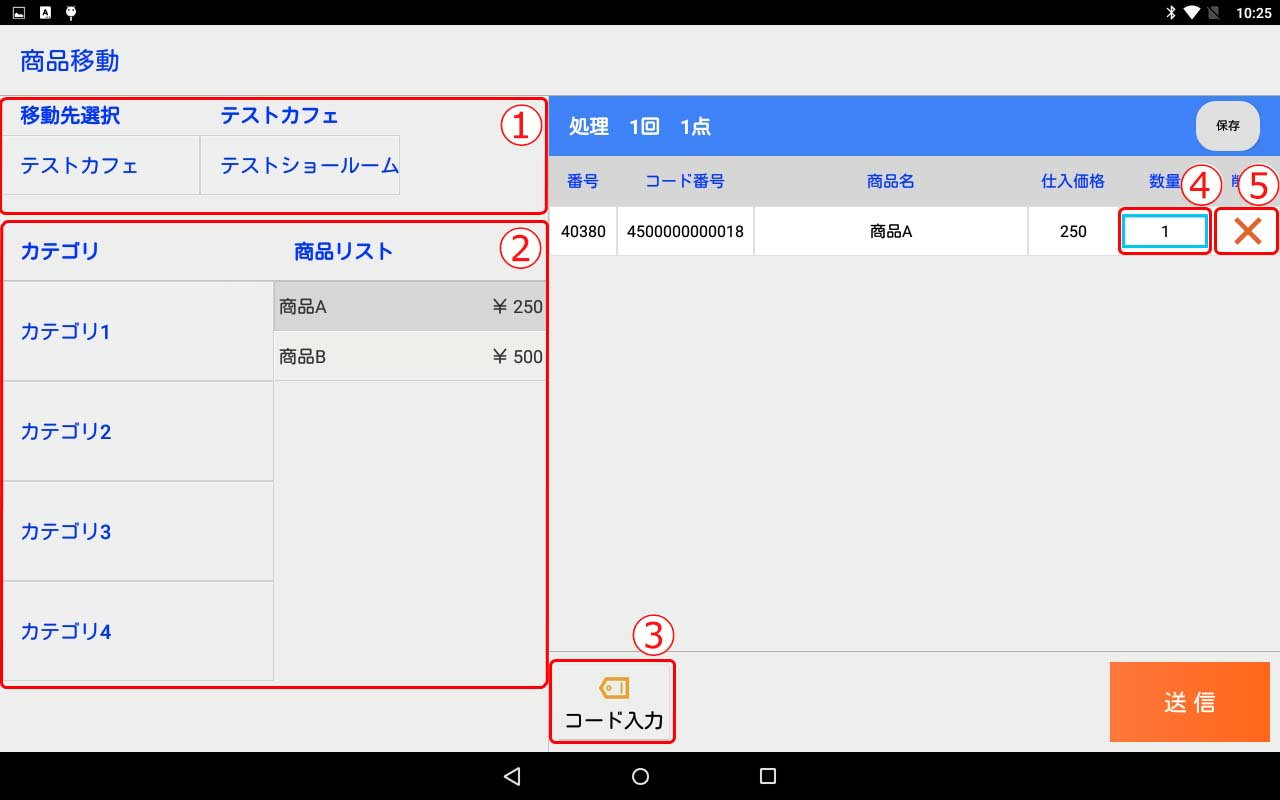1280x800 pixels.
Task: Tap the Wi-Fi status icon
Action: (1192, 13)
